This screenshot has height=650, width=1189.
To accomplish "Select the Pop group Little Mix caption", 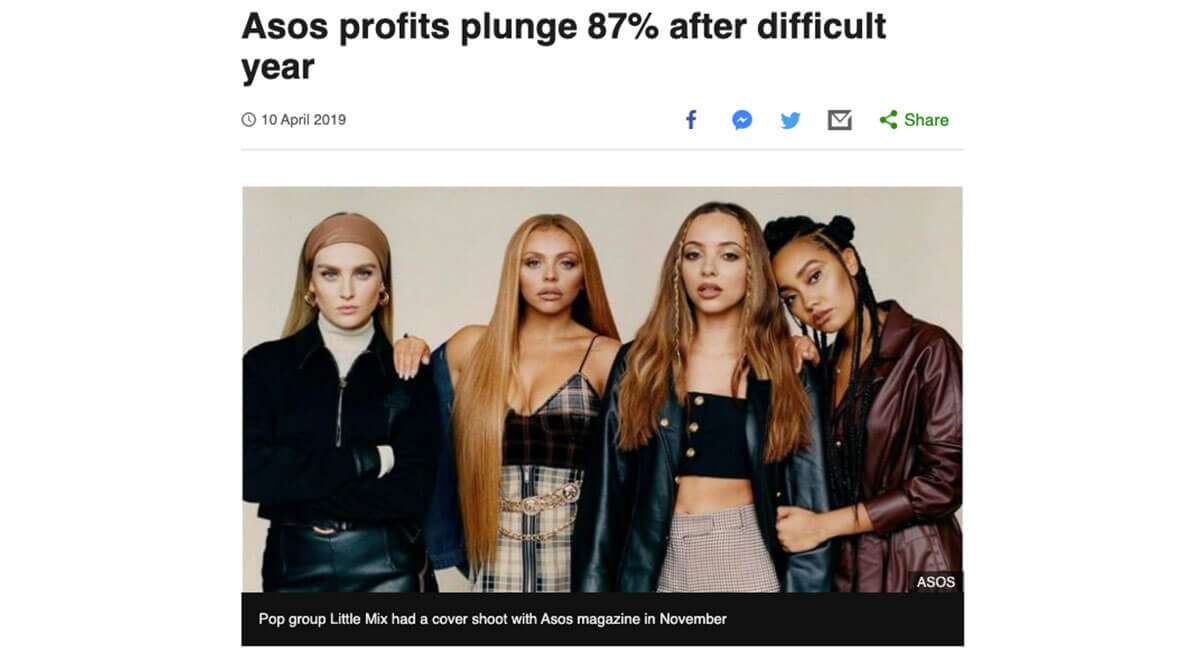I will click(x=492, y=619).
